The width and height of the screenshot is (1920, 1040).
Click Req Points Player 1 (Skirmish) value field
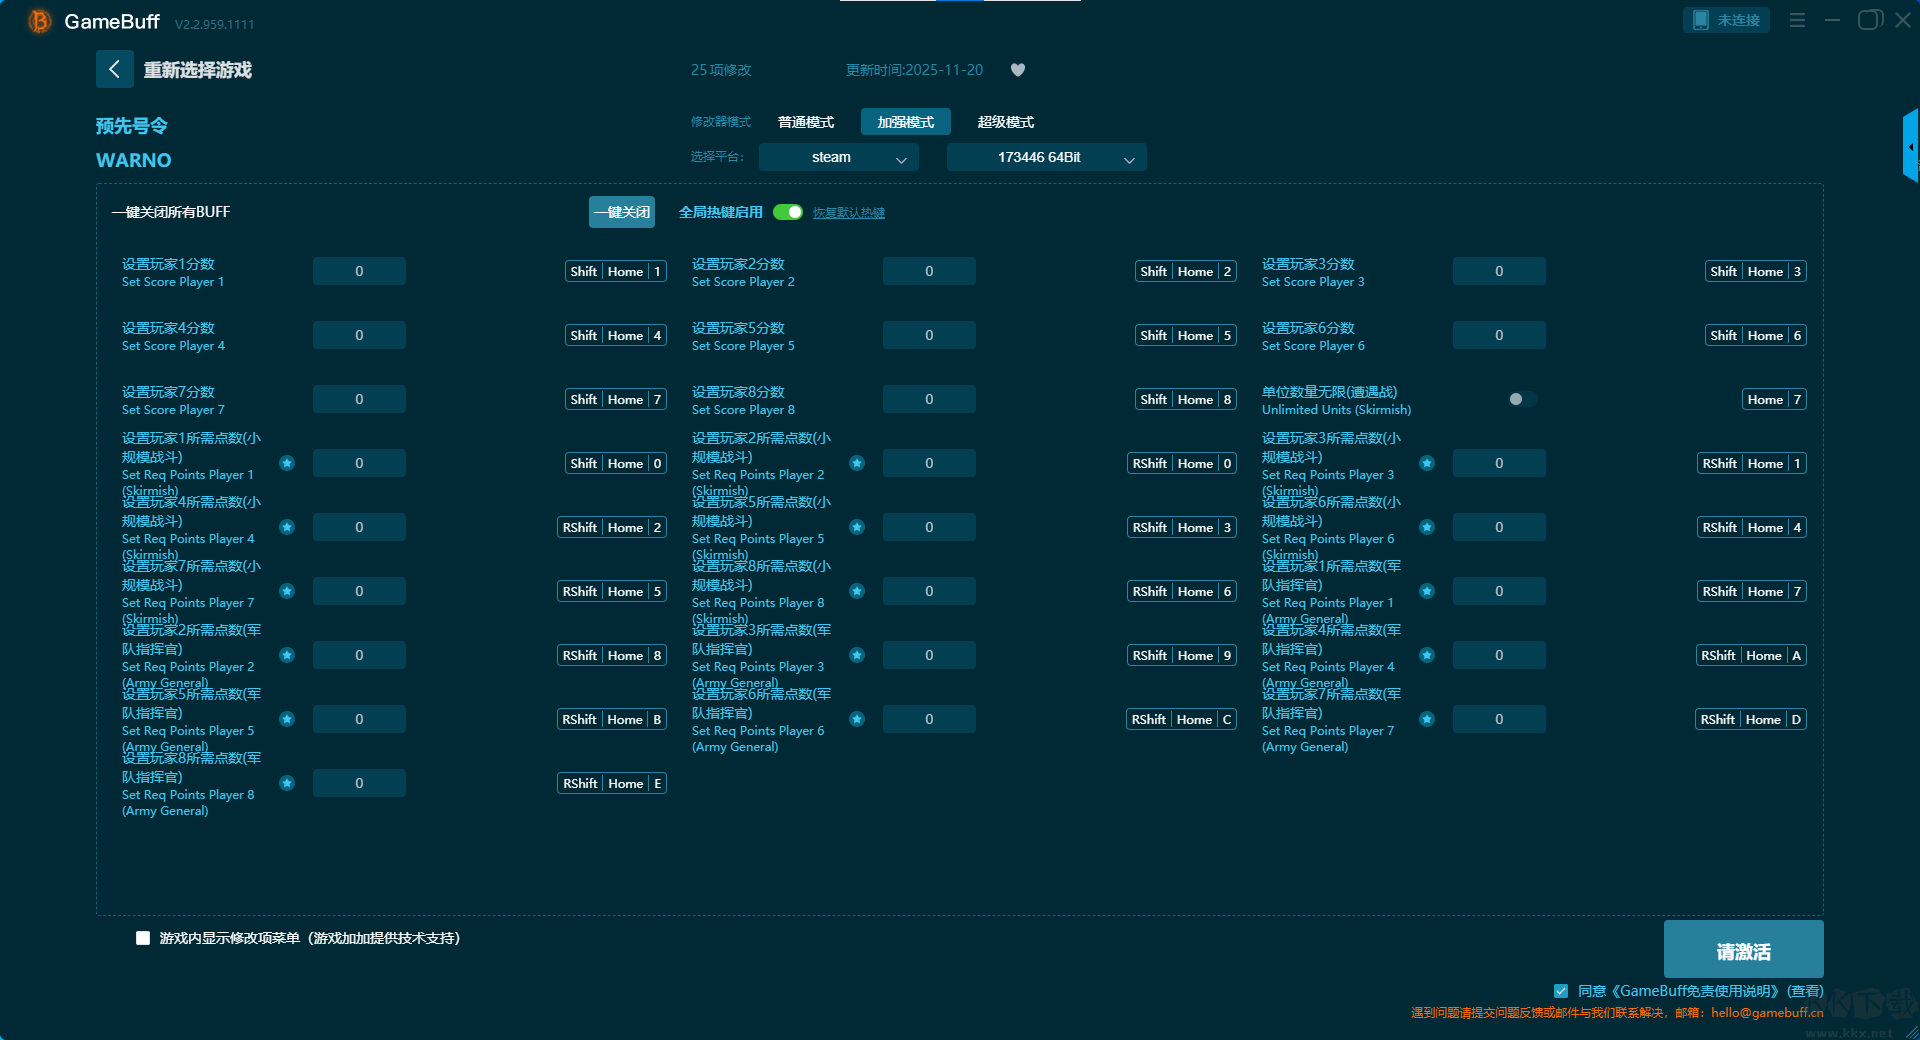[359, 463]
